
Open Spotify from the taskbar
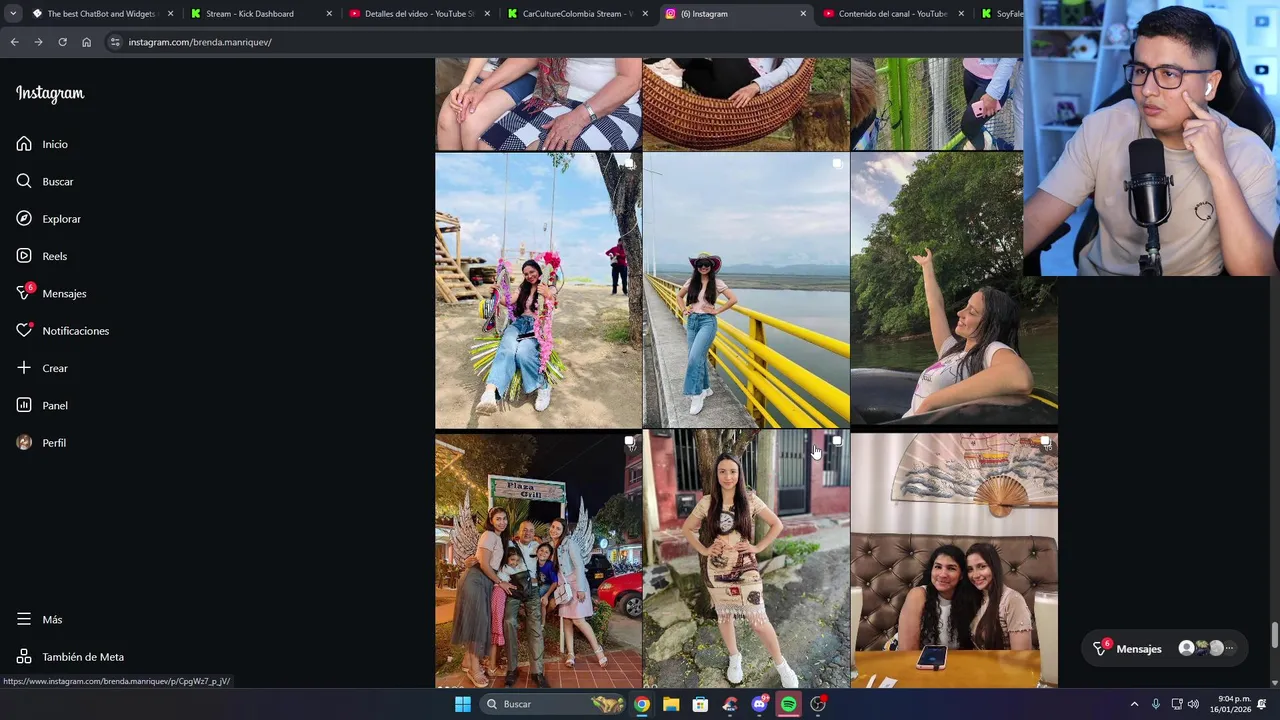[789, 704]
